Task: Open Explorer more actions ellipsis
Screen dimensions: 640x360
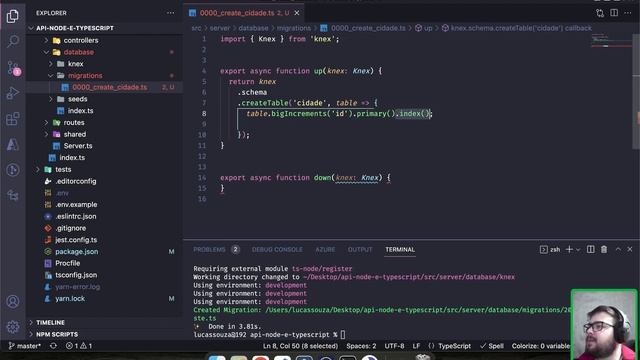Action: pos(170,13)
